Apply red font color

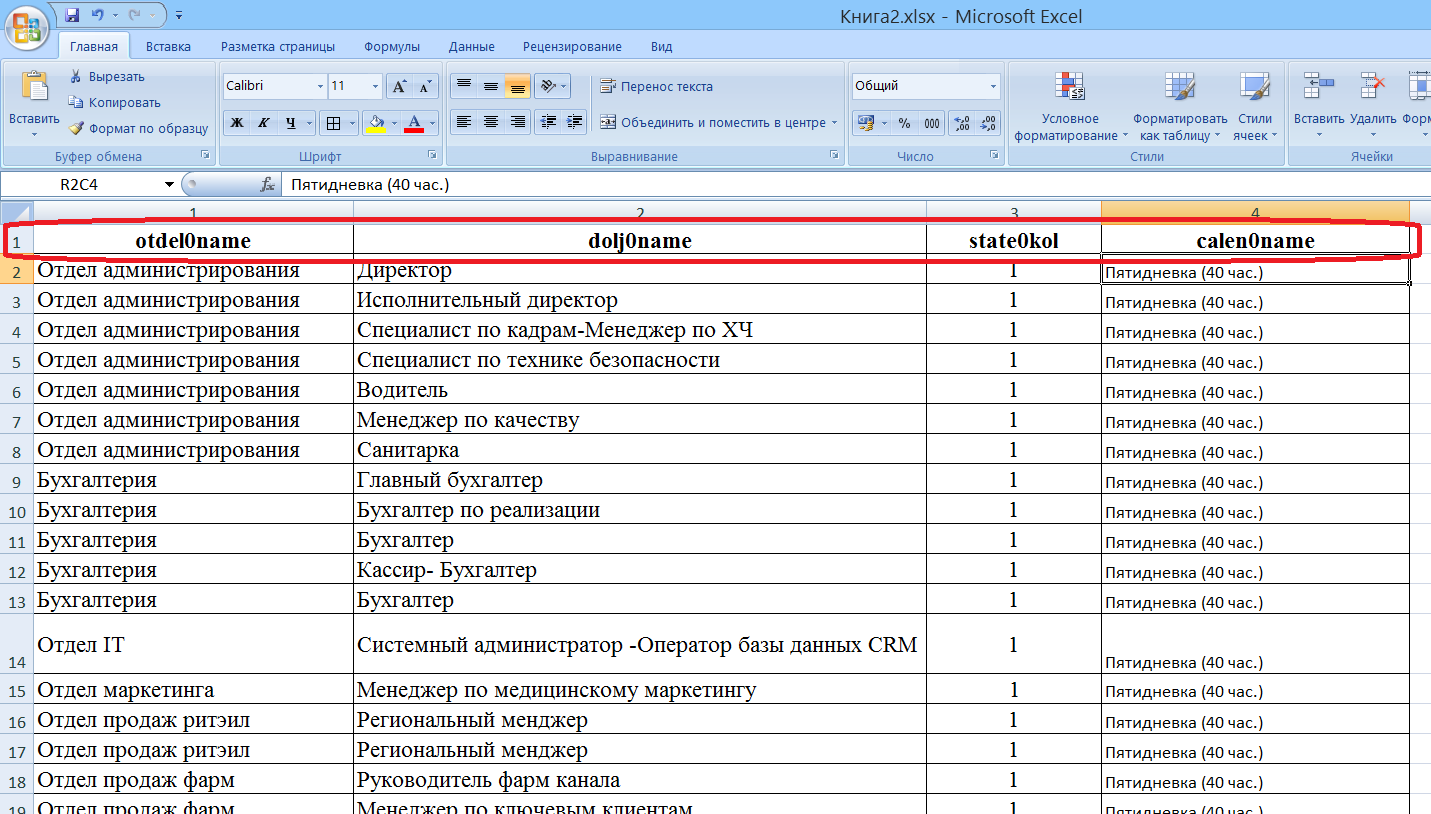tap(415, 123)
